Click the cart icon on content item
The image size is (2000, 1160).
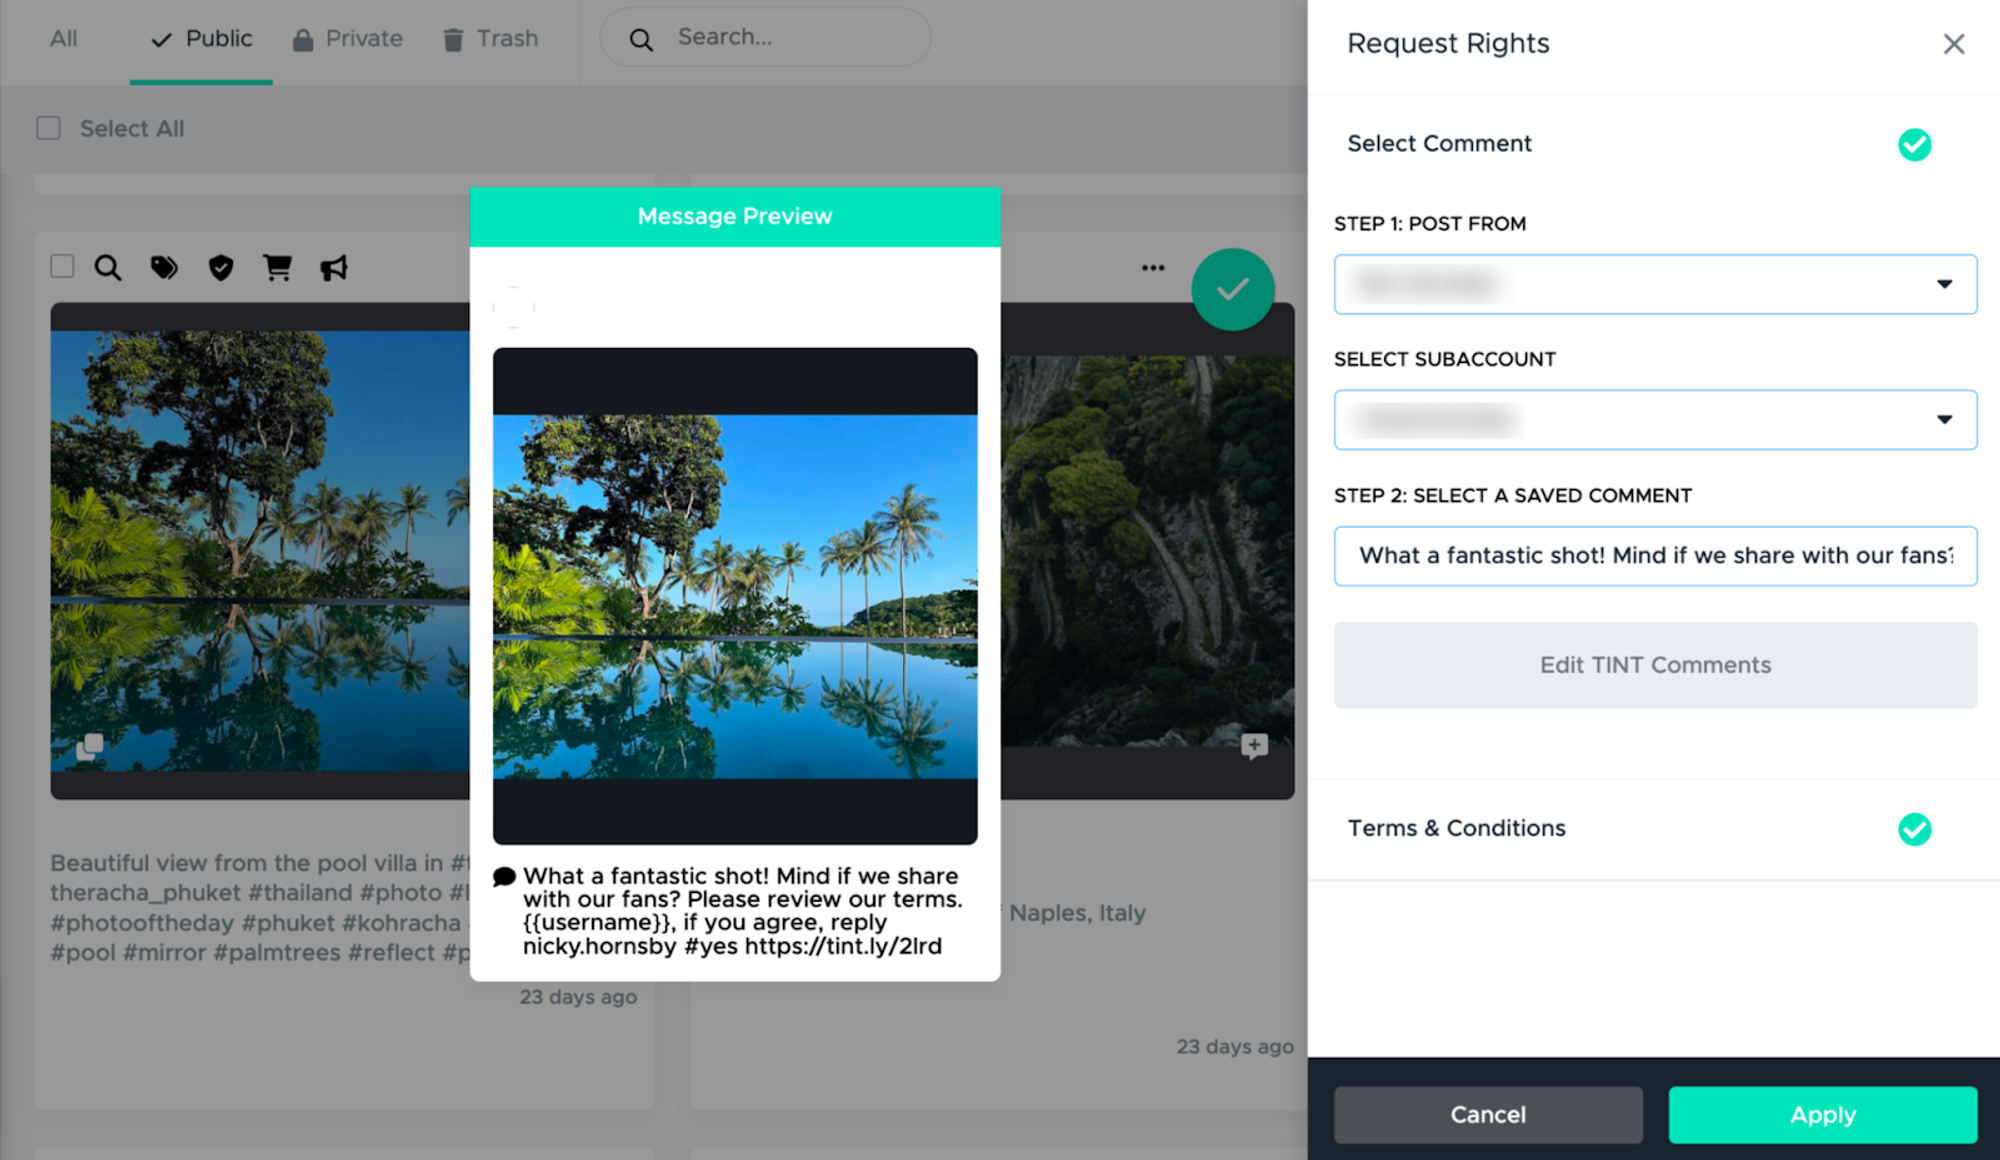(277, 267)
